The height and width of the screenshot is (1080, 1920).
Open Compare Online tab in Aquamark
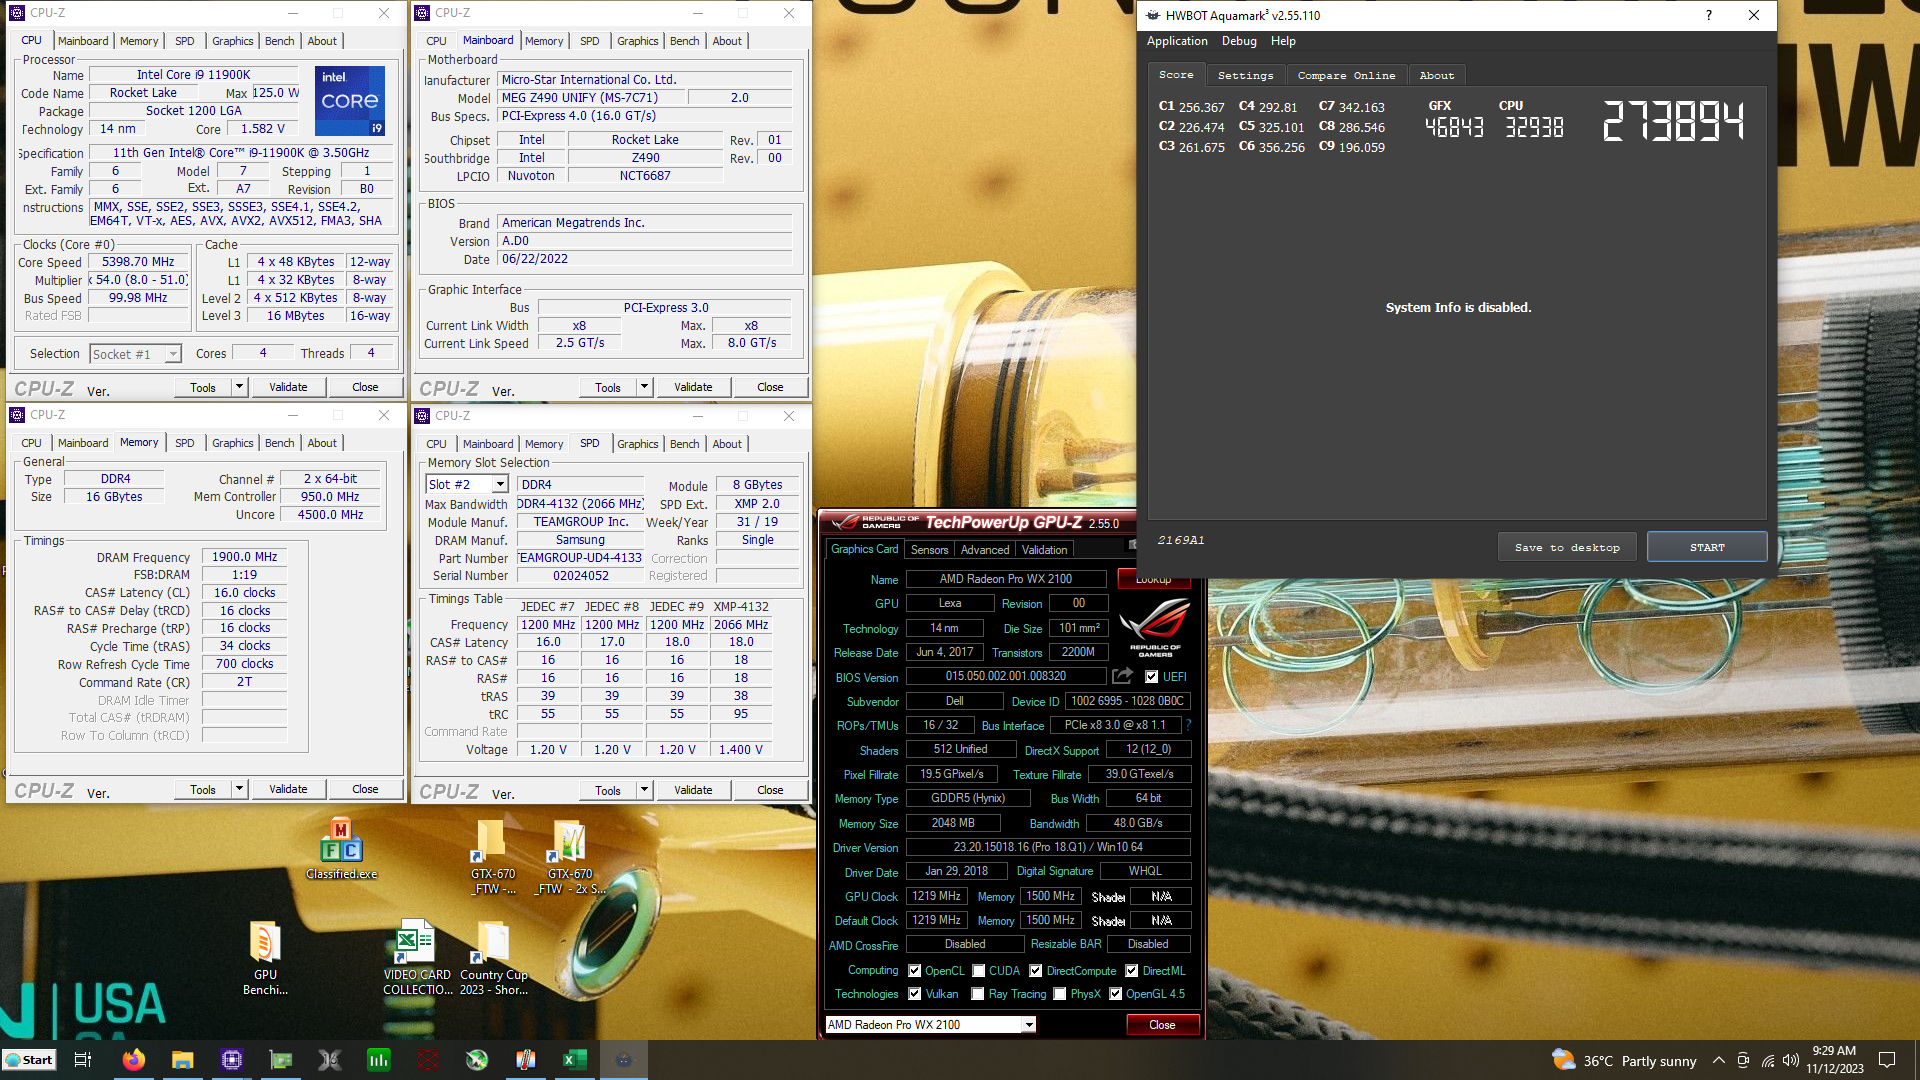(x=1346, y=76)
